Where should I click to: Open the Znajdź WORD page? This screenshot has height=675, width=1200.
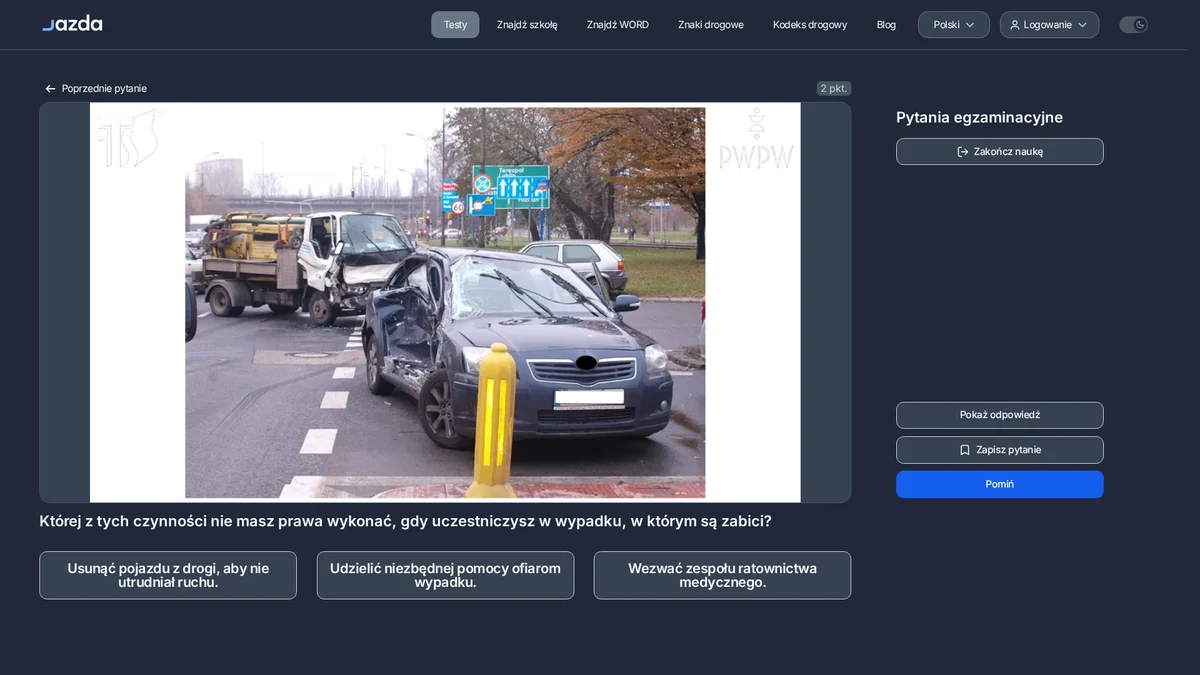point(618,25)
